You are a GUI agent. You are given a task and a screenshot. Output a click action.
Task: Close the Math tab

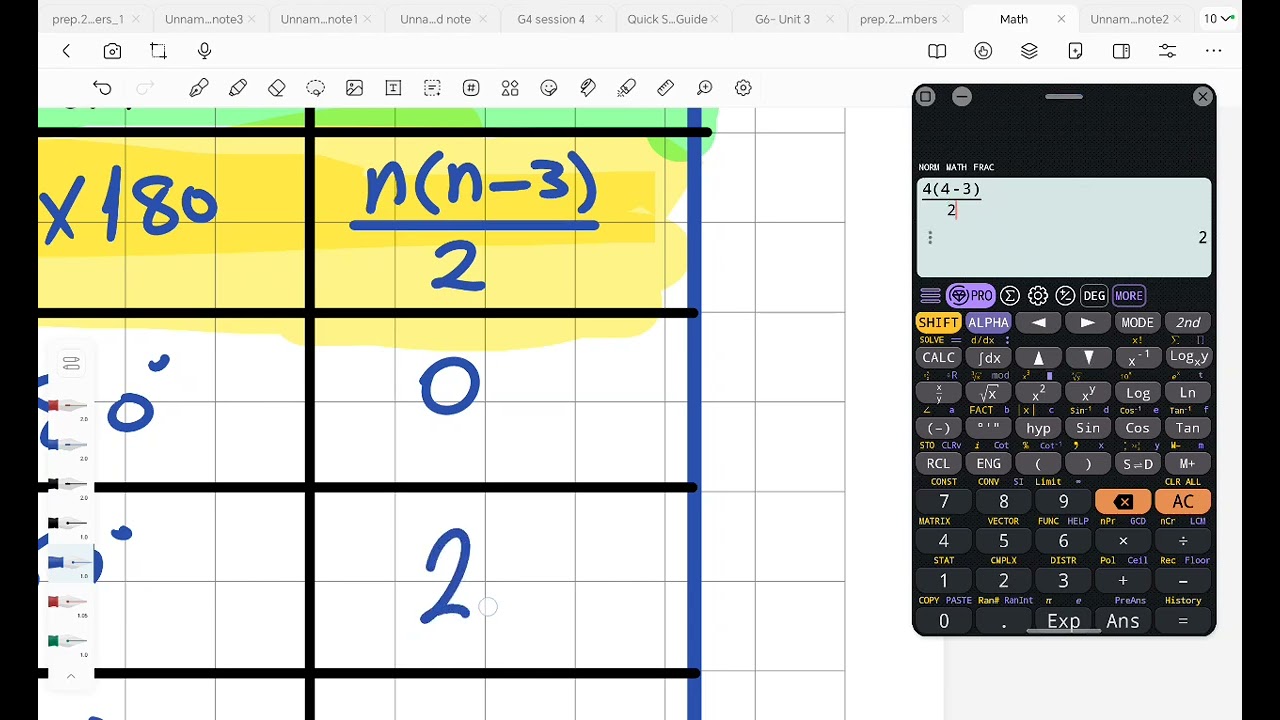pyautogui.click(x=1061, y=19)
